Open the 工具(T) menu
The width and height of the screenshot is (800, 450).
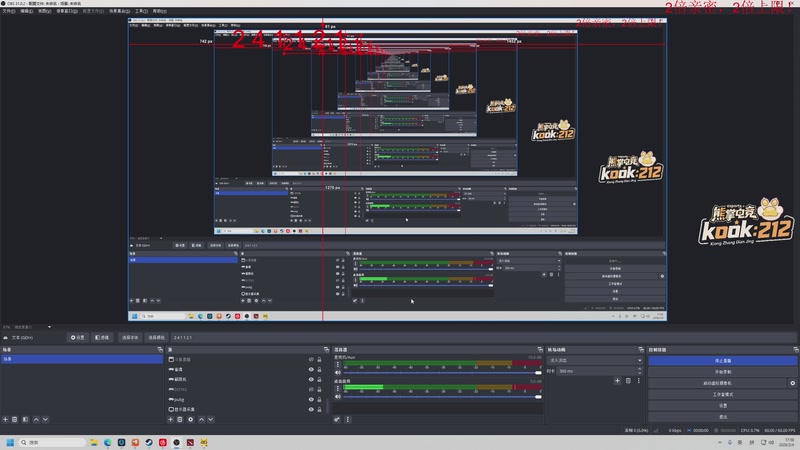pos(141,11)
